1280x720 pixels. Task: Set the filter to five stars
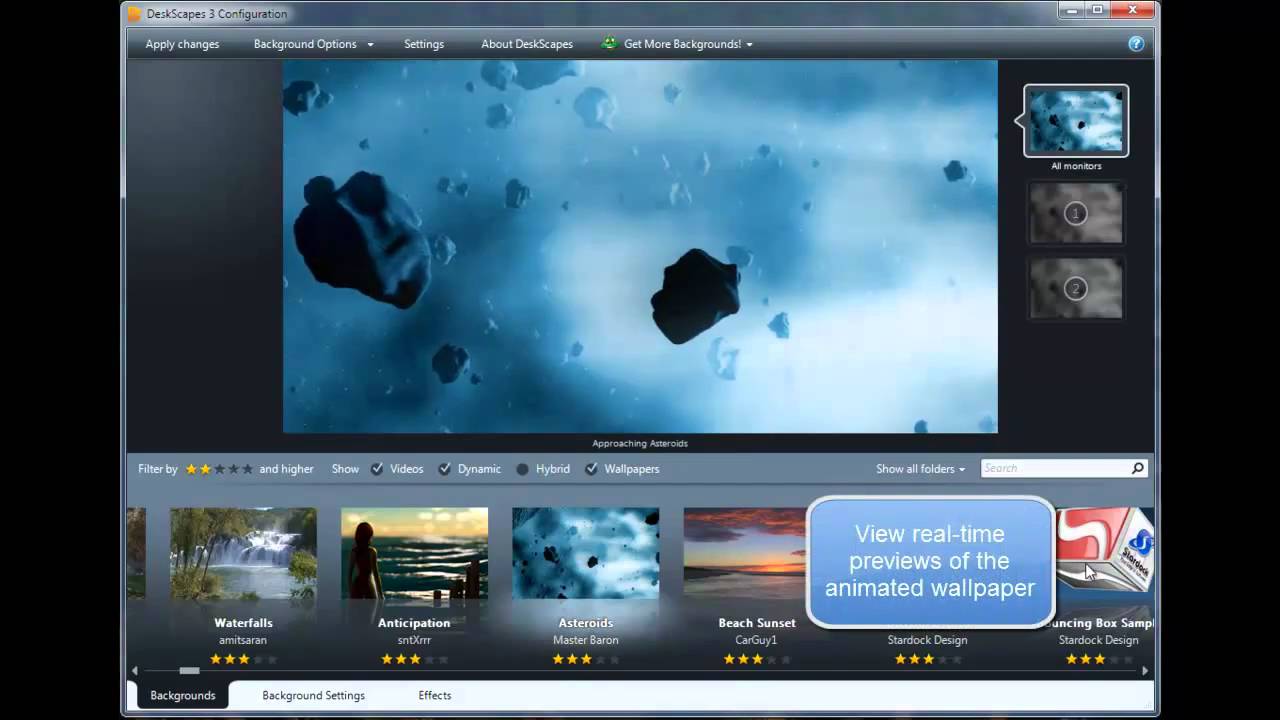point(247,468)
